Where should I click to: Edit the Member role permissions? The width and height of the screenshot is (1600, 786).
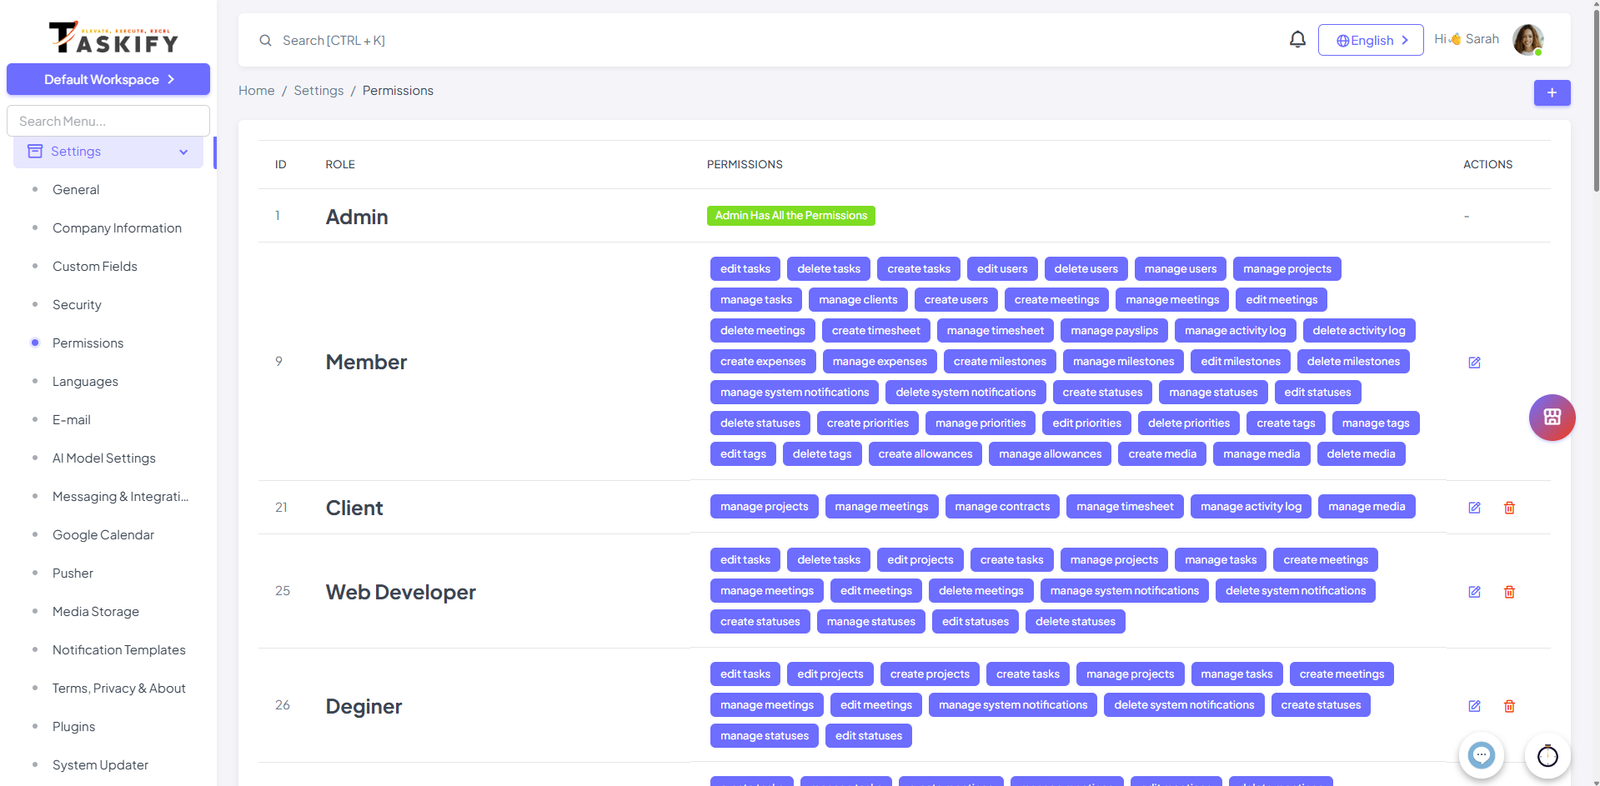coord(1474,362)
